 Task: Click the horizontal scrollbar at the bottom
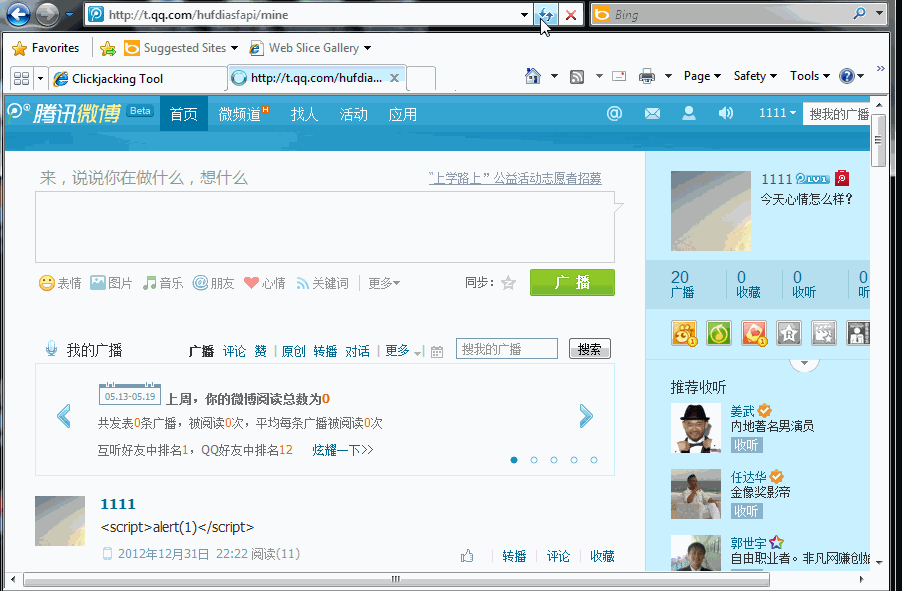click(x=396, y=579)
